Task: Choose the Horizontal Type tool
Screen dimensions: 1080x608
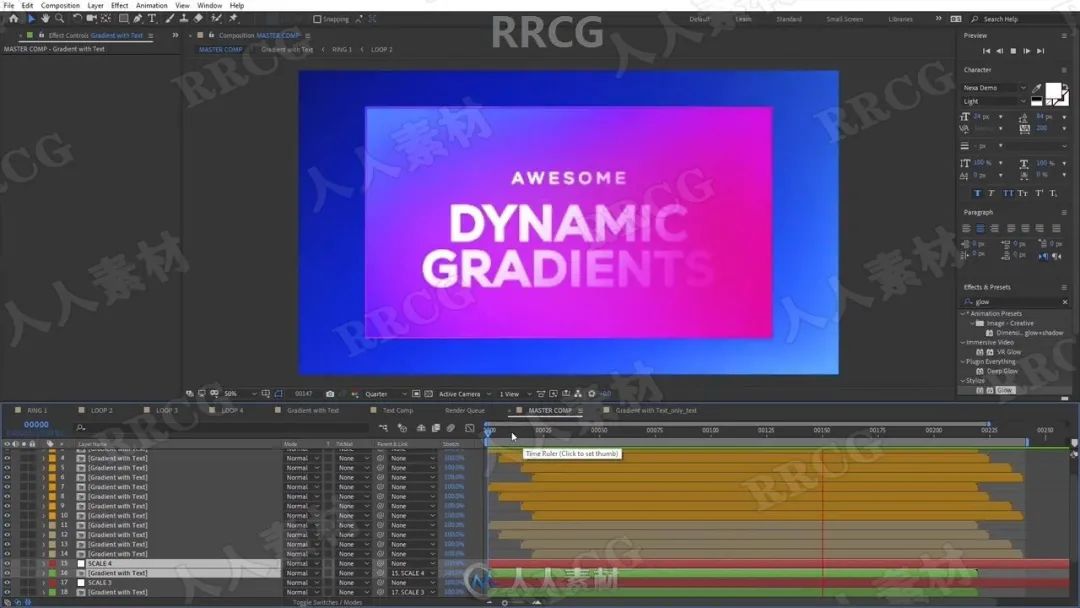Action: (x=152, y=18)
